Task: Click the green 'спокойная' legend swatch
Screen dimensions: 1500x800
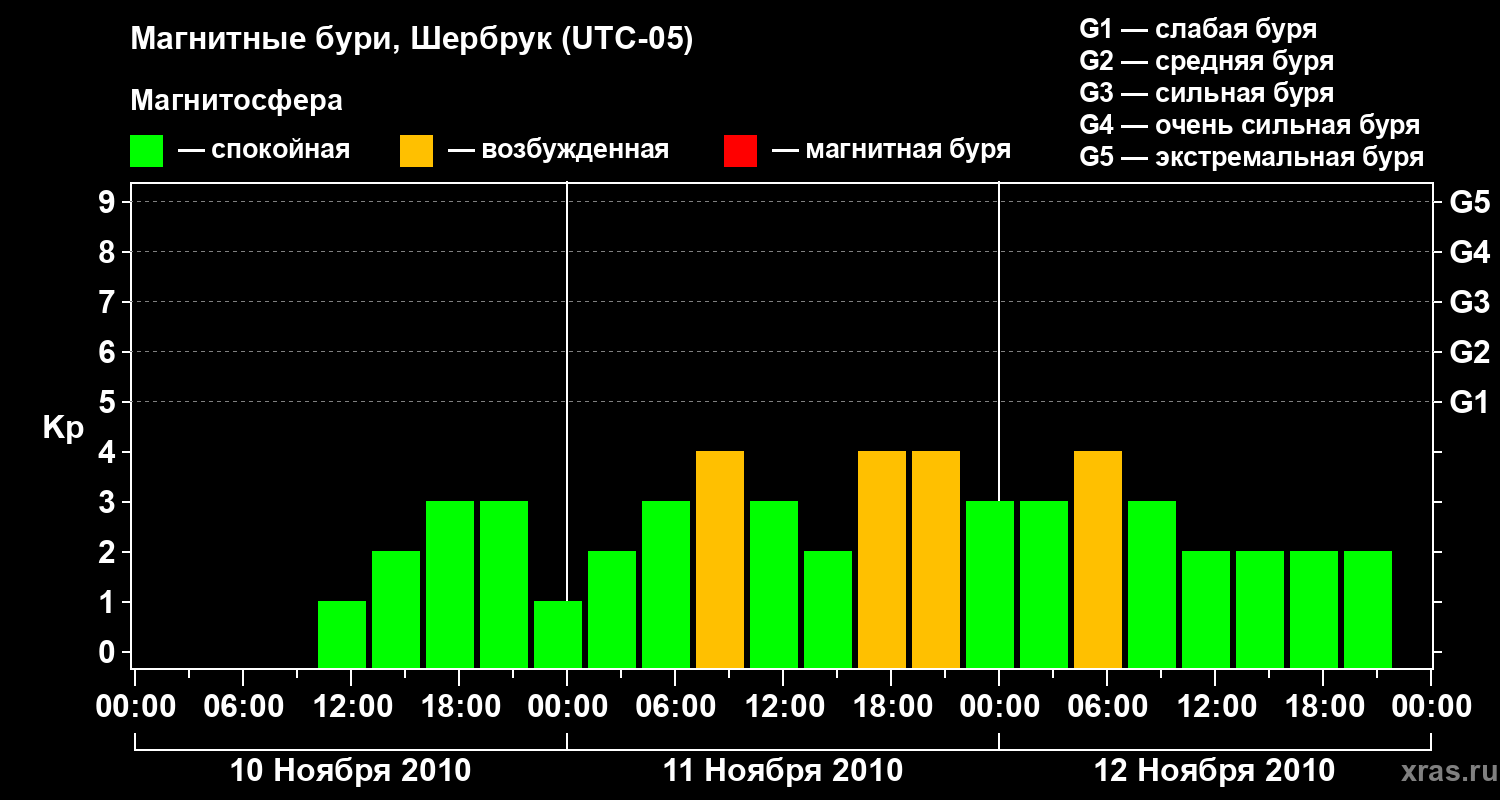Action: [x=147, y=150]
